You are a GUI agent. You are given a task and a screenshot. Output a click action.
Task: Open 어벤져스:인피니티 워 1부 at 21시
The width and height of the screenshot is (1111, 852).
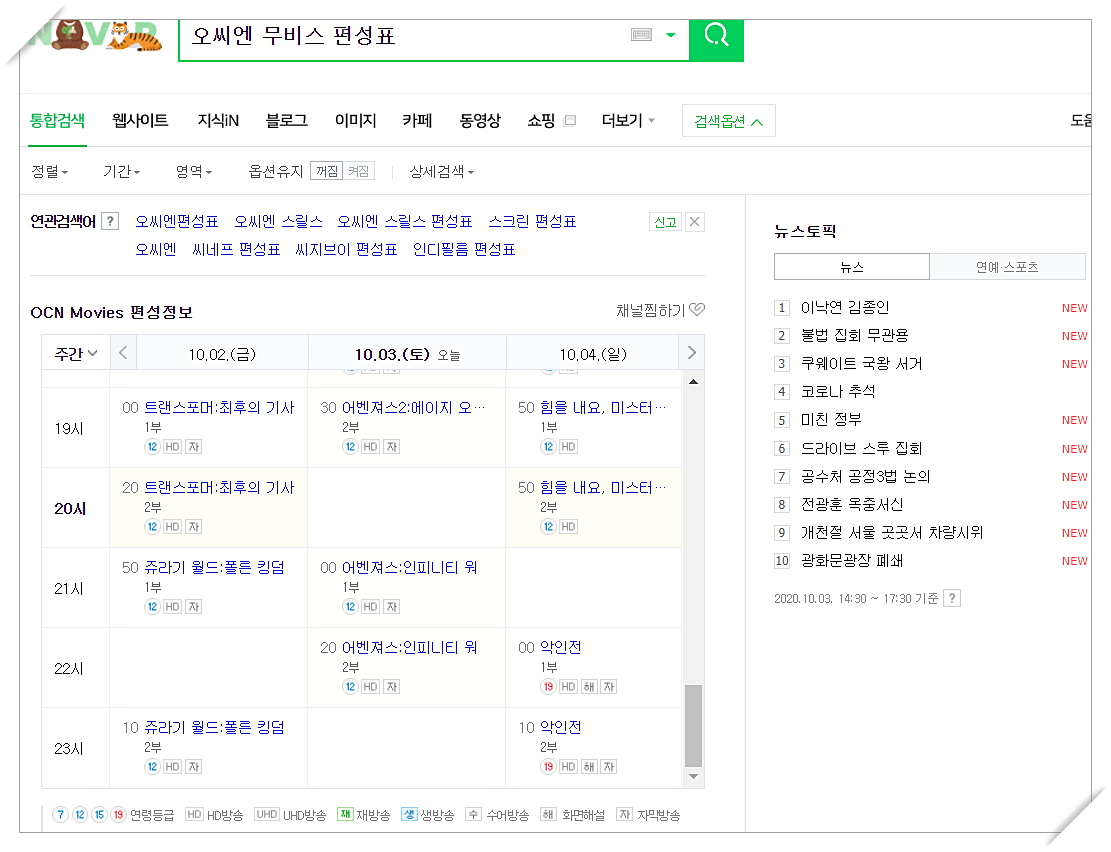click(x=410, y=568)
